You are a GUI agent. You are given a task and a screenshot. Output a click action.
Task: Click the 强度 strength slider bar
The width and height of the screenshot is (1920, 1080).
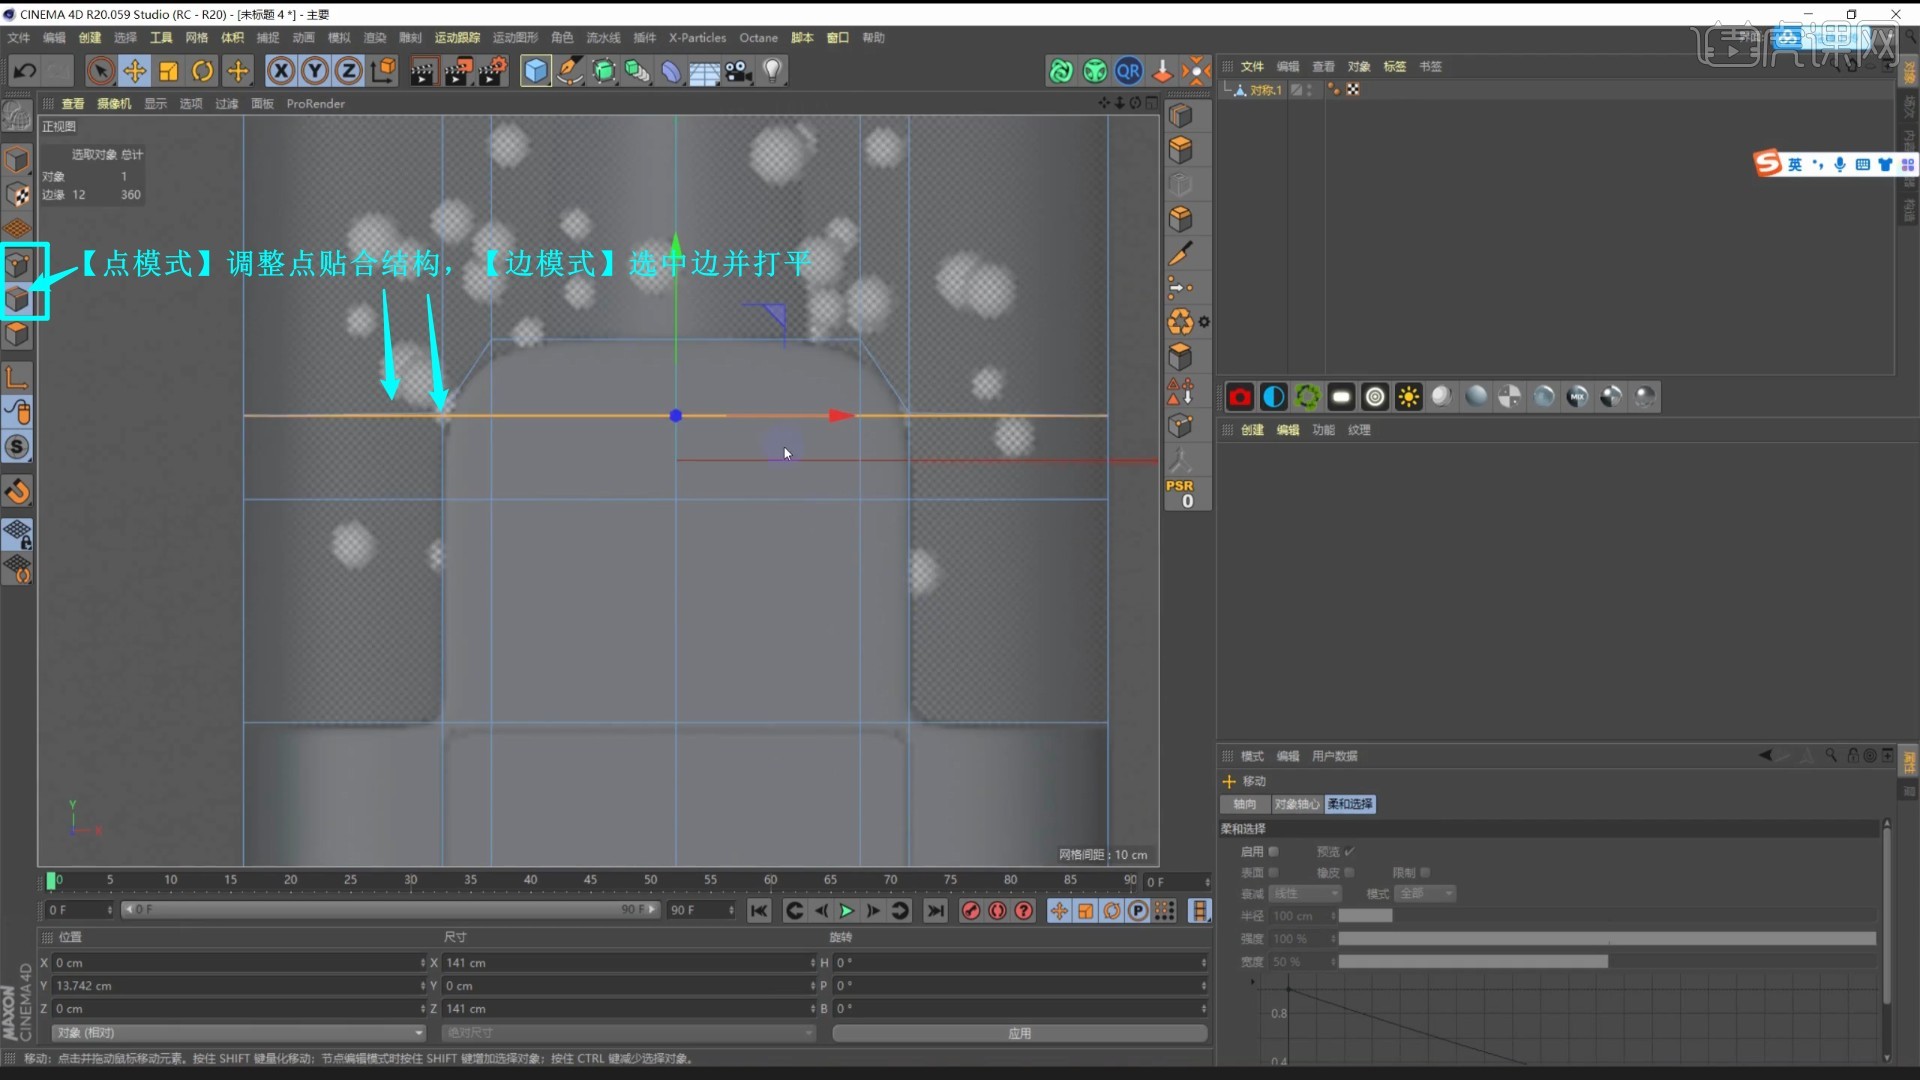(x=1600, y=939)
